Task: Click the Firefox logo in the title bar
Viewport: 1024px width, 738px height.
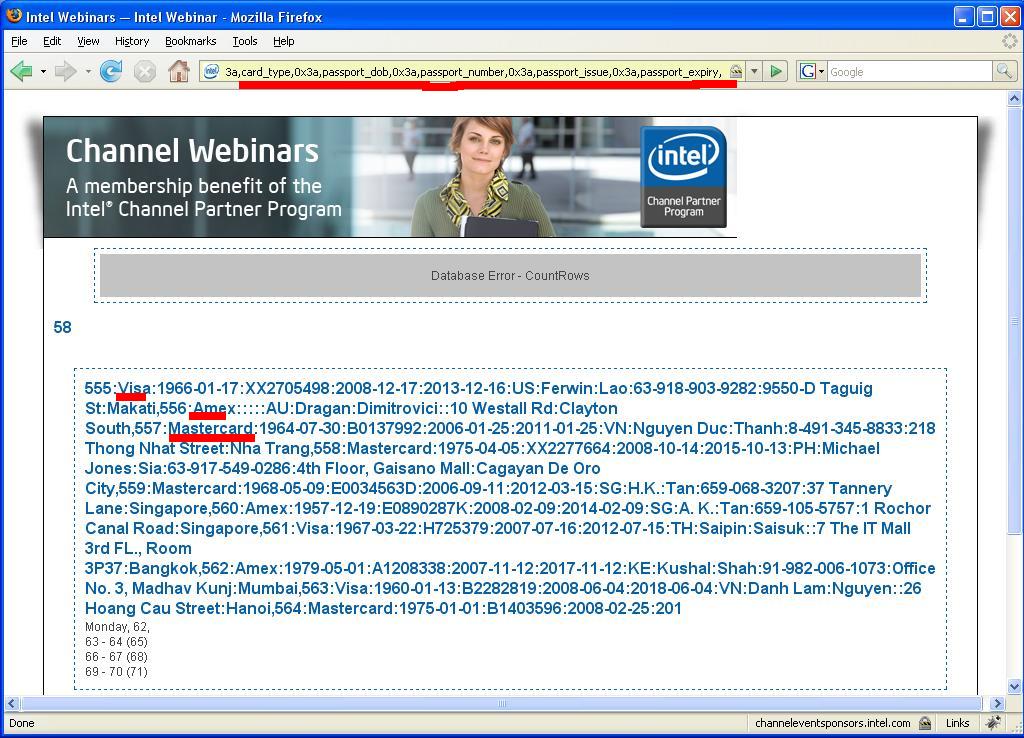Action: tap(14, 16)
